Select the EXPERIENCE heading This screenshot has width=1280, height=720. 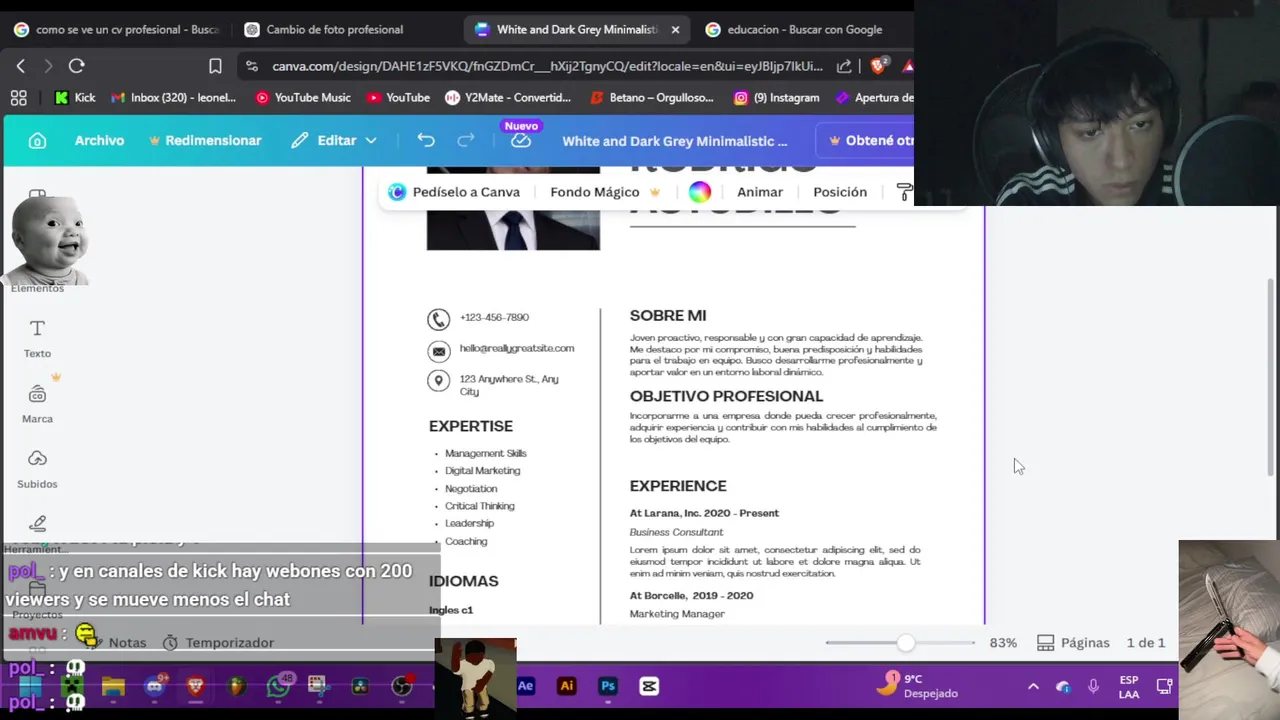pos(678,486)
